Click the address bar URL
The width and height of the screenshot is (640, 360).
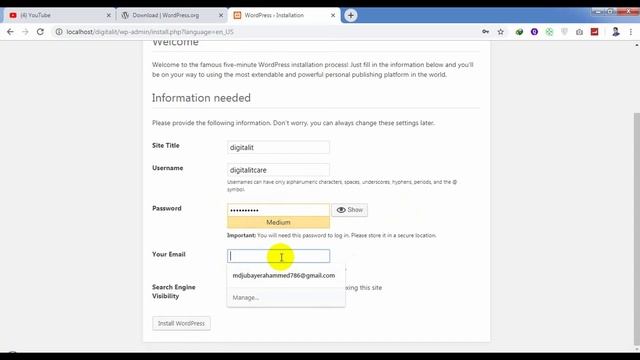(150, 32)
